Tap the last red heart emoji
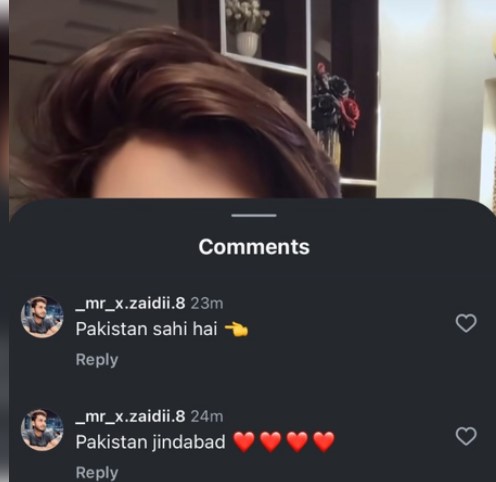 click(x=324, y=442)
